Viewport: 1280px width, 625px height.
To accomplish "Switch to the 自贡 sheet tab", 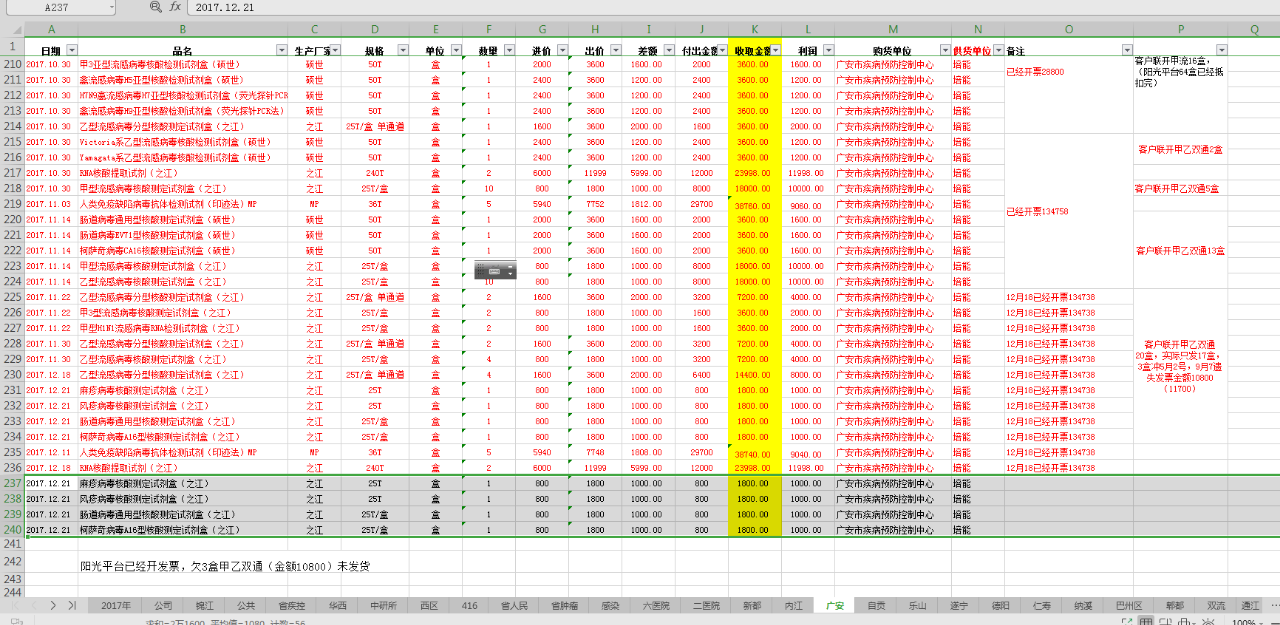I will [x=876, y=606].
